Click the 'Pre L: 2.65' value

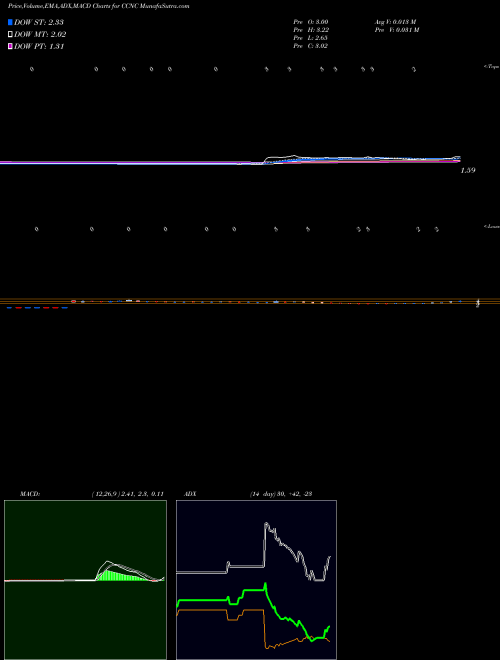pyautogui.click(x=311, y=38)
